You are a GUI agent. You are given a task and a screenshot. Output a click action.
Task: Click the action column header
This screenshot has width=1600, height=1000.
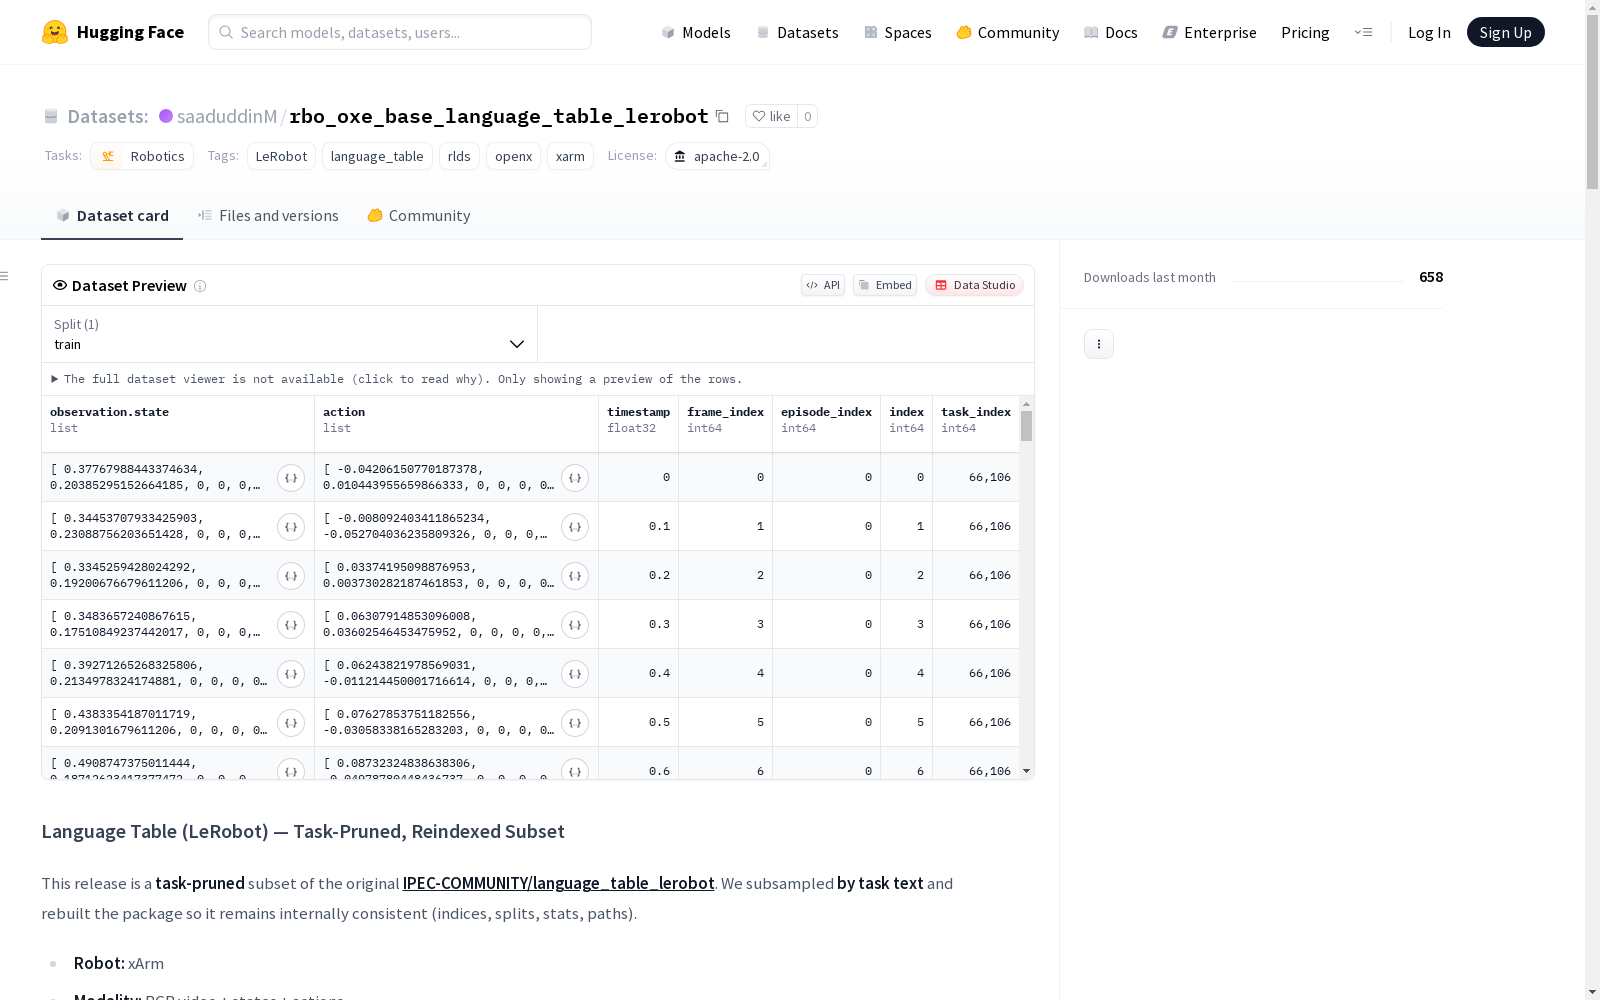pyautogui.click(x=456, y=424)
